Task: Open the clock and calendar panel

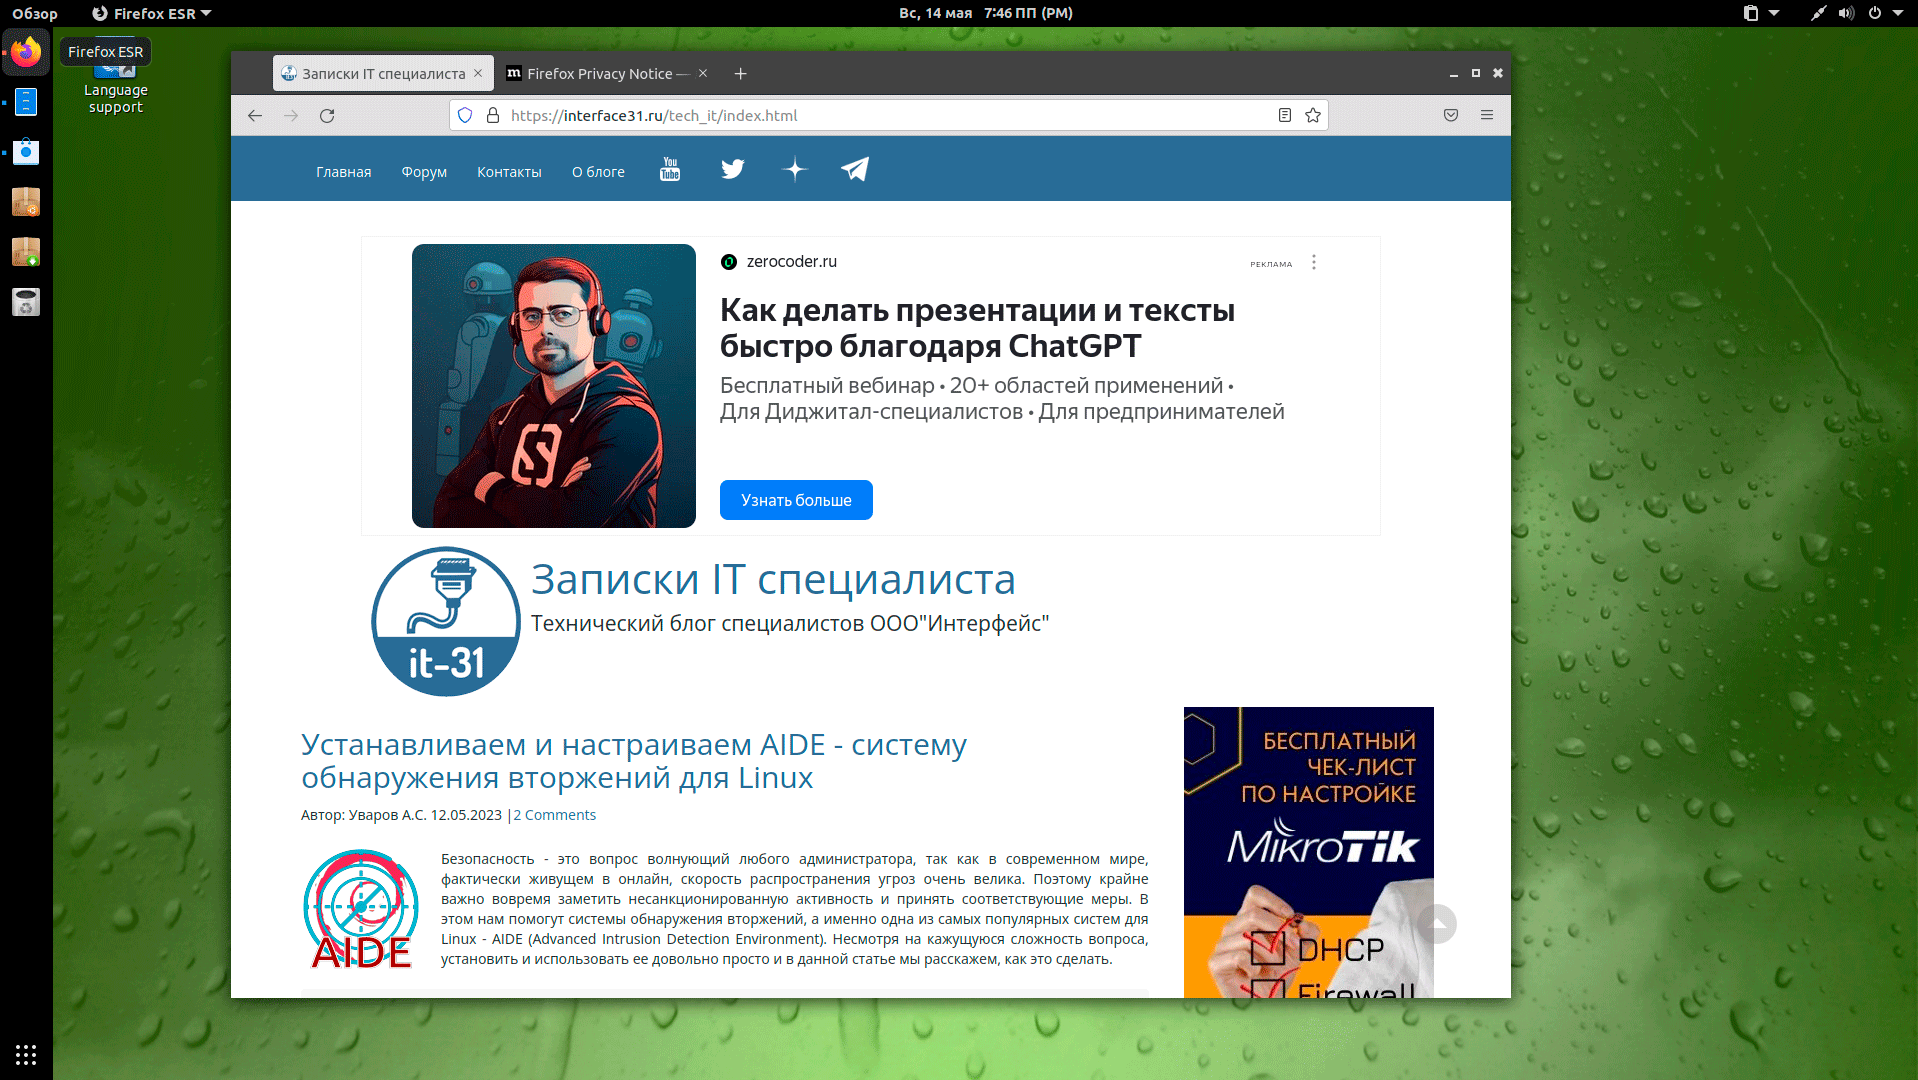Action: pos(986,13)
